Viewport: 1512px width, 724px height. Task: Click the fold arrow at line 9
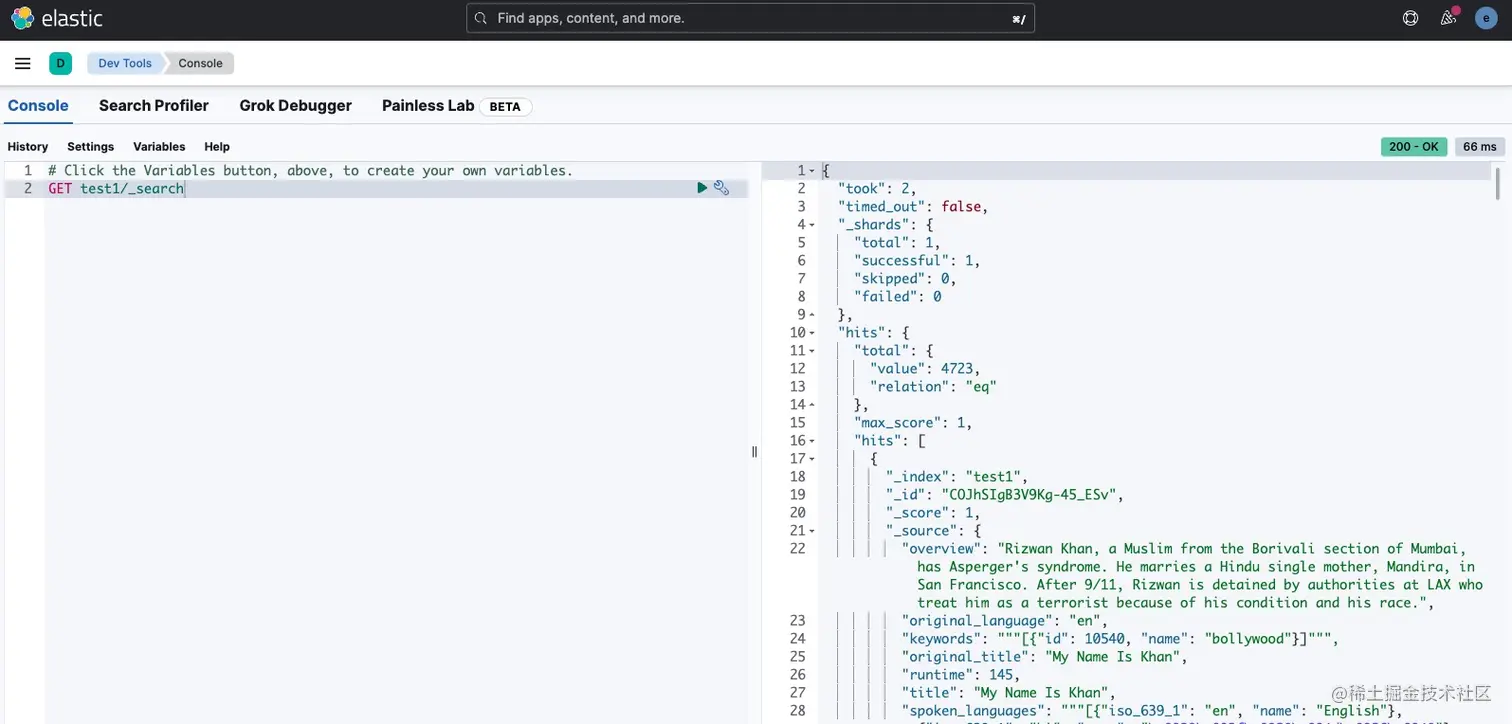812,315
